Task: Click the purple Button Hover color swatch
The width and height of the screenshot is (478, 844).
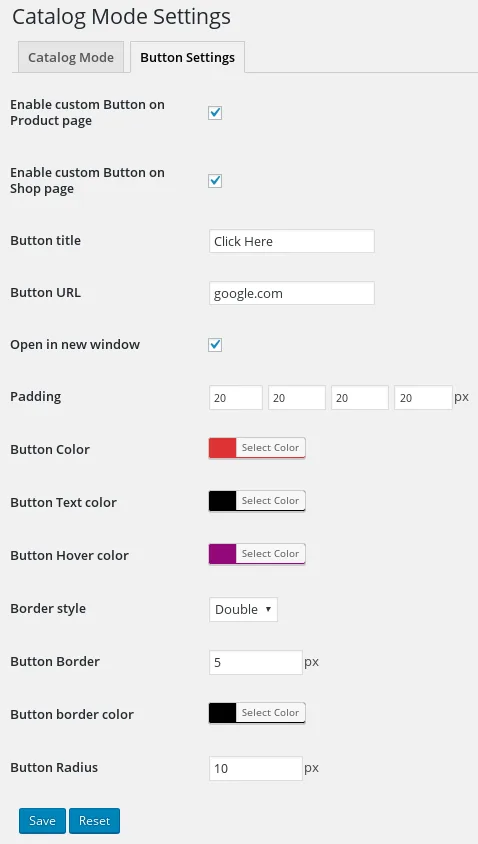Action: pyautogui.click(x=222, y=554)
